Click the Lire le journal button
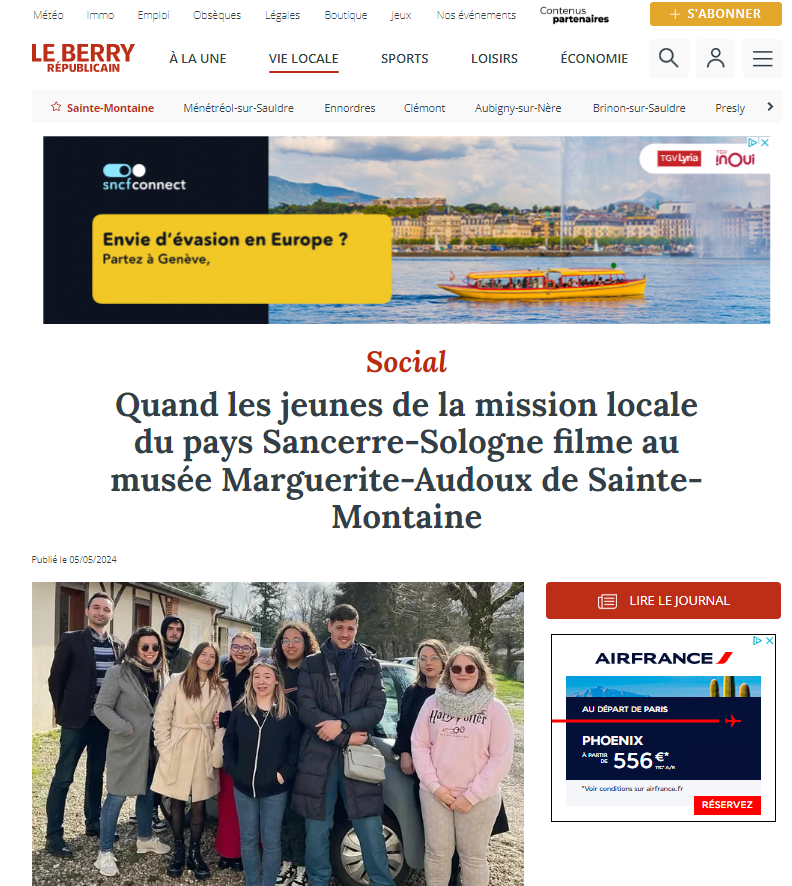Image resolution: width=792 pixels, height=886 pixels. [663, 601]
